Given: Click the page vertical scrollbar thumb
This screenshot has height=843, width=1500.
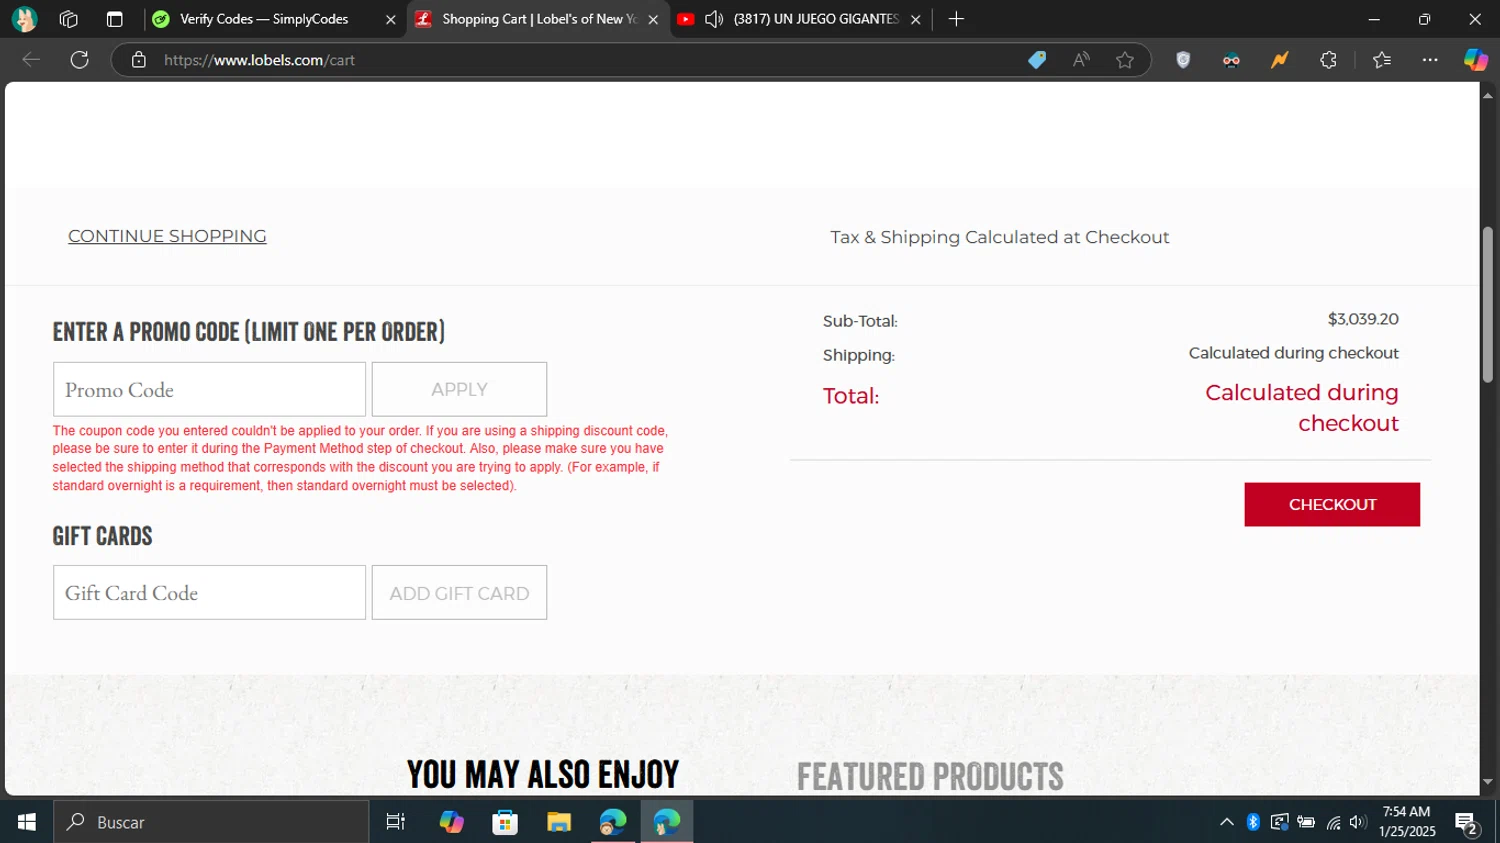Looking at the screenshot, I should click(1488, 304).
